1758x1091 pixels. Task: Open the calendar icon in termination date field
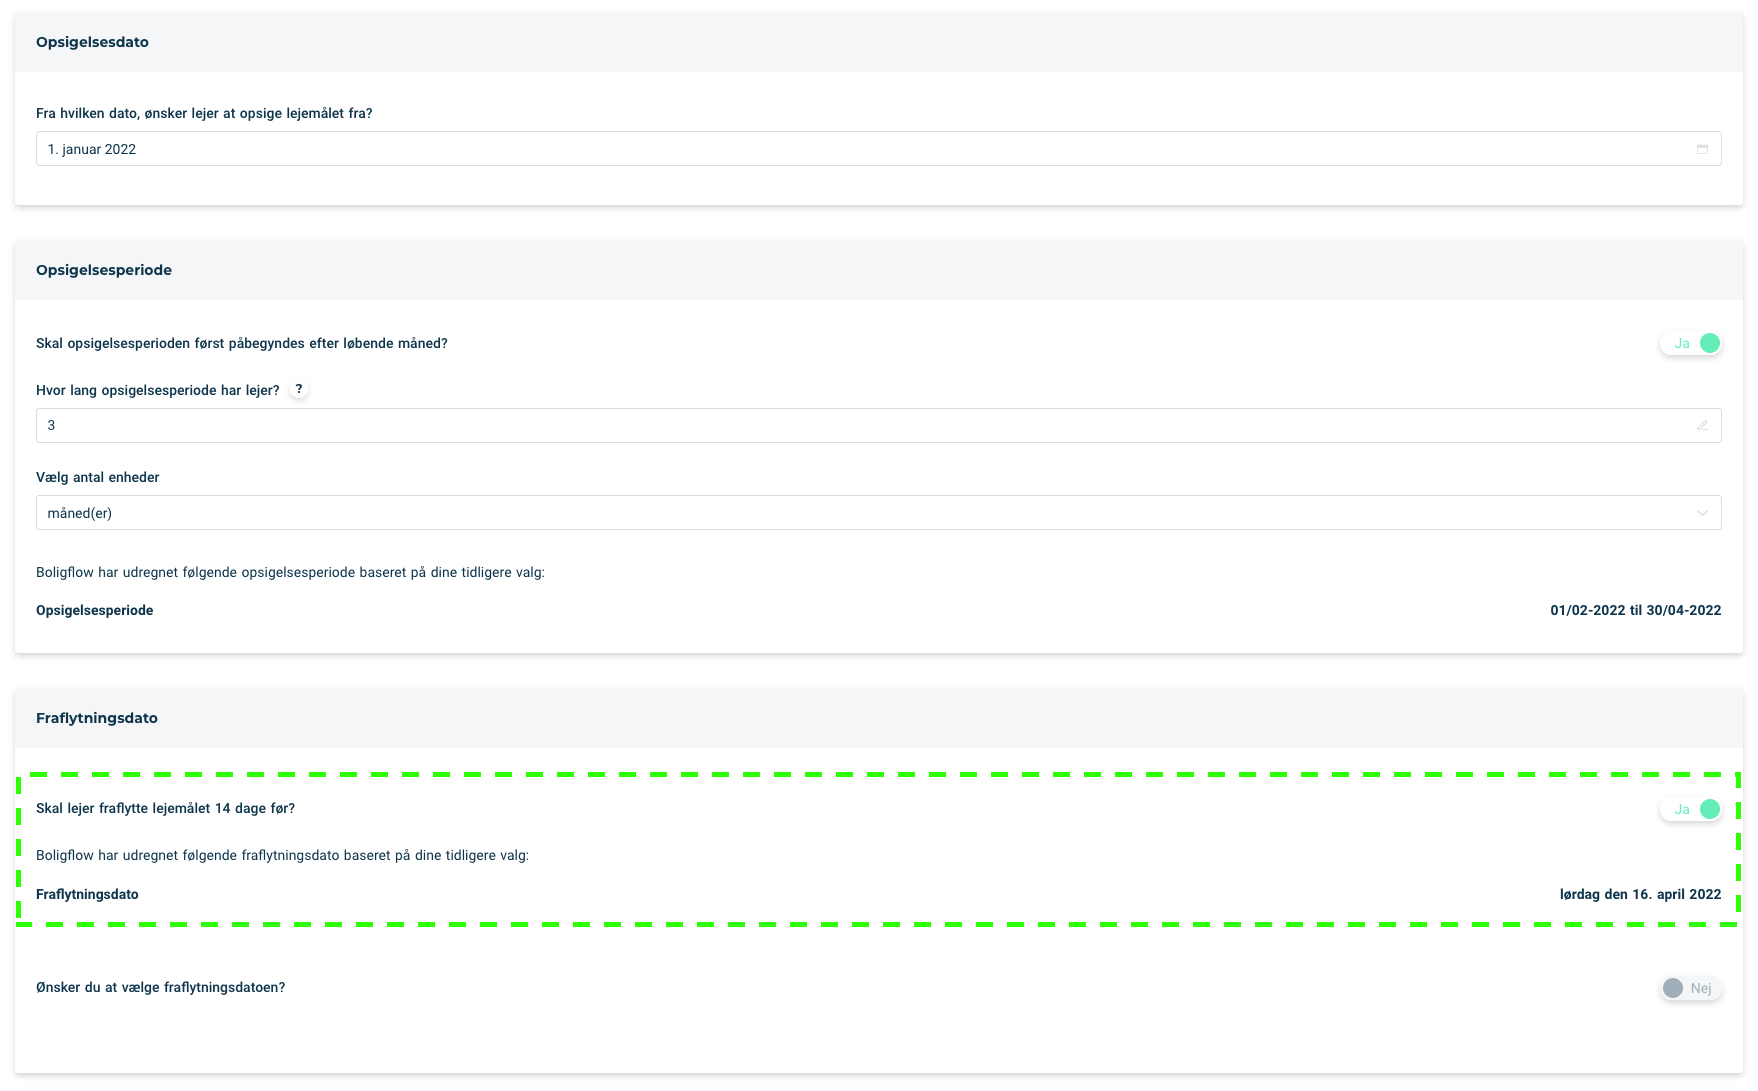pyautogui.click(x=1702, y=149)
